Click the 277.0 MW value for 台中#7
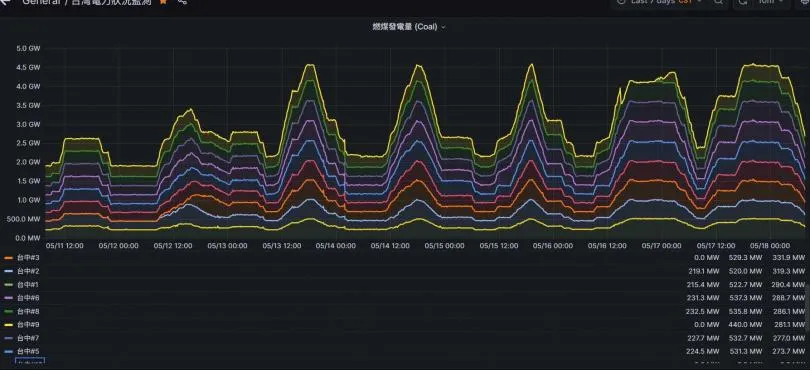 (x=789, y=338)
